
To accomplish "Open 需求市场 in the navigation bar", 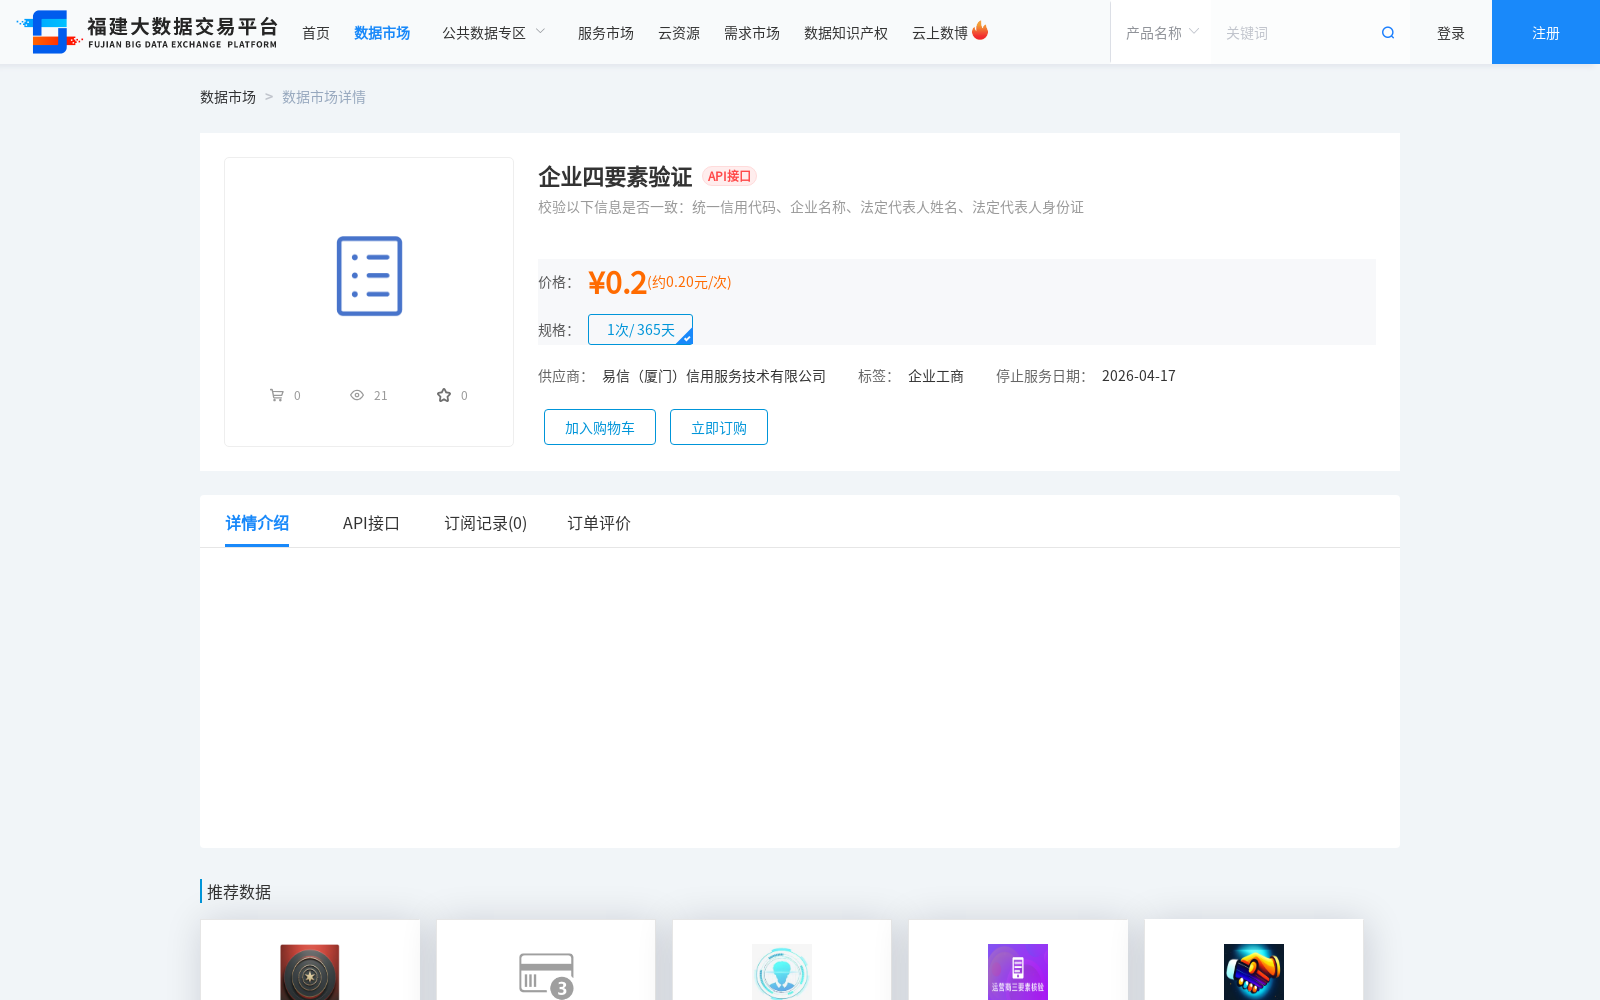I will coord(752,33).
